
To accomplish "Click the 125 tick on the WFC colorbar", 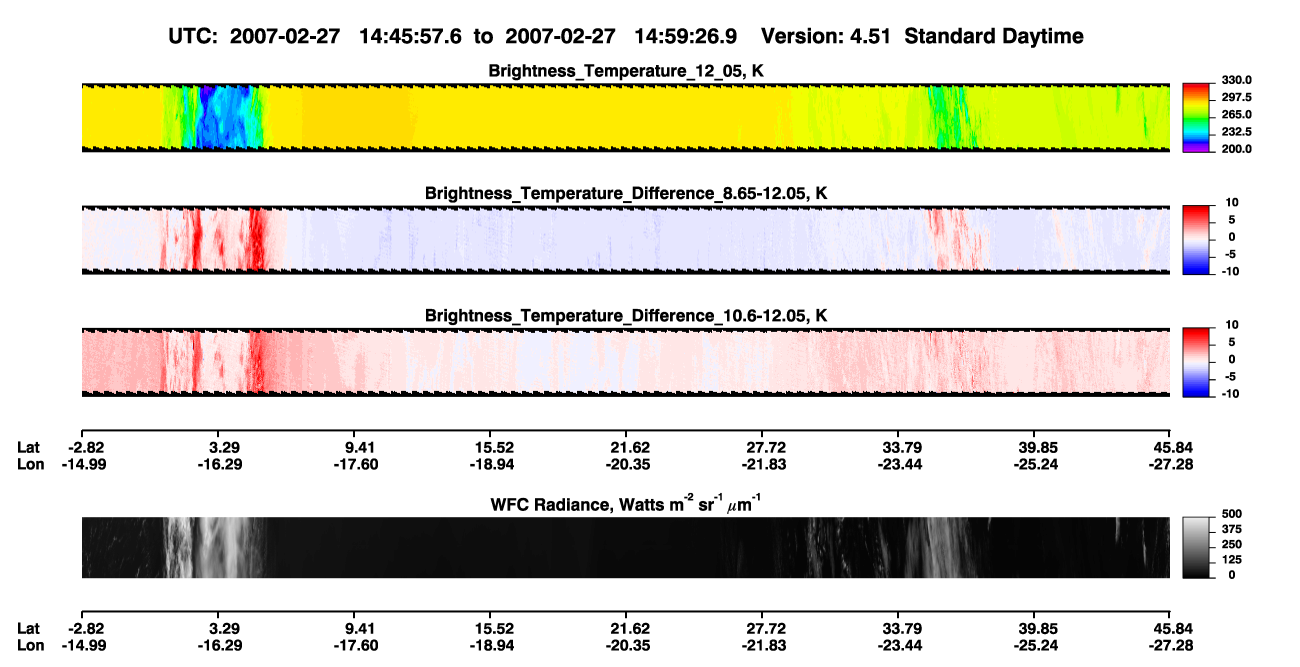I will point(1230,559).
